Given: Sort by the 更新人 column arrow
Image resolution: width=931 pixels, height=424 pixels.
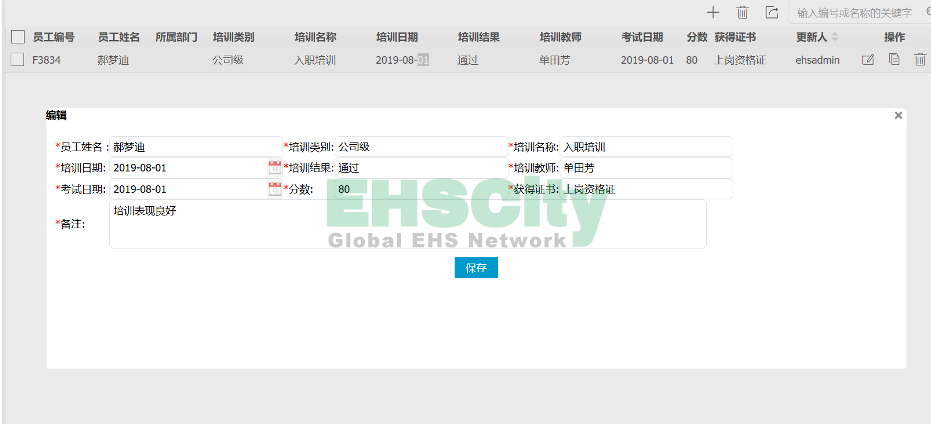Looking at the screenshot, I should click(x=834, y=37).
